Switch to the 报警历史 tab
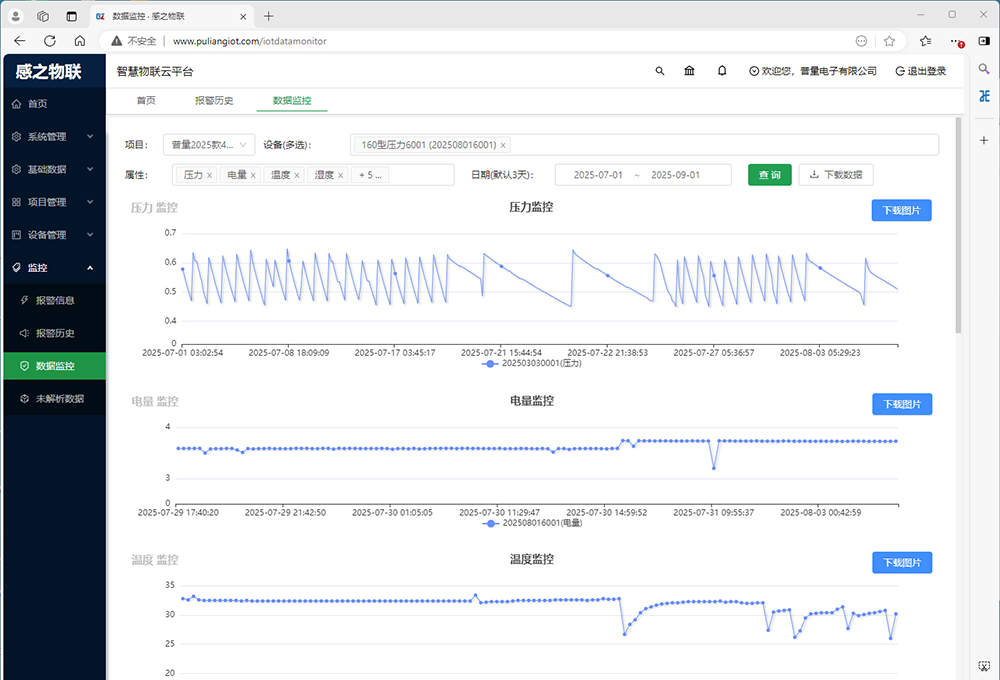 click(x=213, y=101)
